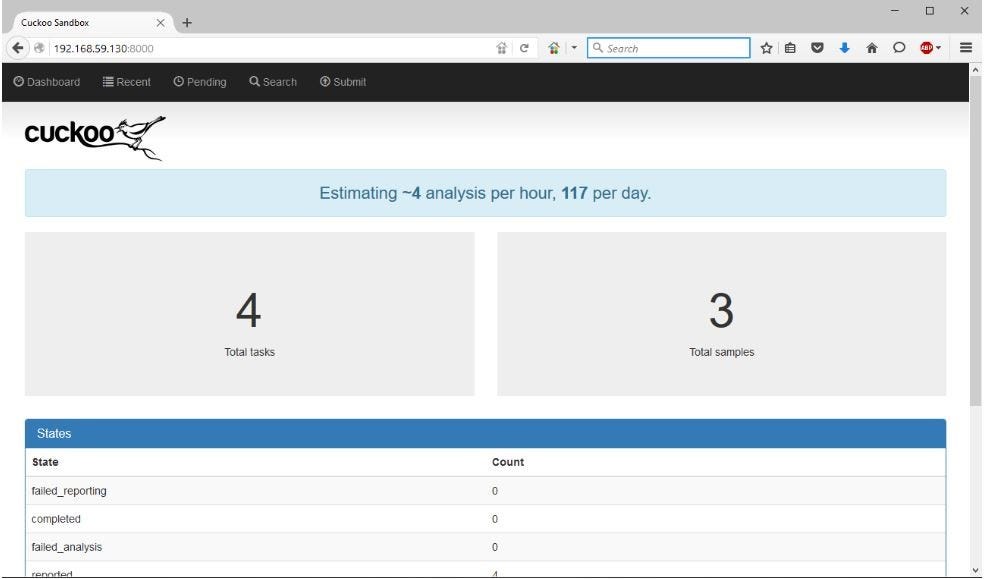985x579 pixels.
Task: Open a new tab with the plus button
Action: click(x=187, y=23)
